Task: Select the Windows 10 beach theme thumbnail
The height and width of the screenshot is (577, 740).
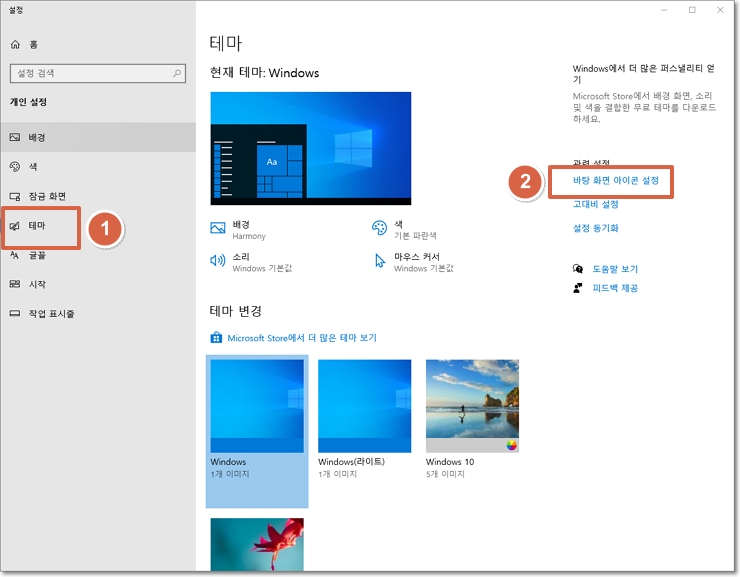Action: (472, 406)
